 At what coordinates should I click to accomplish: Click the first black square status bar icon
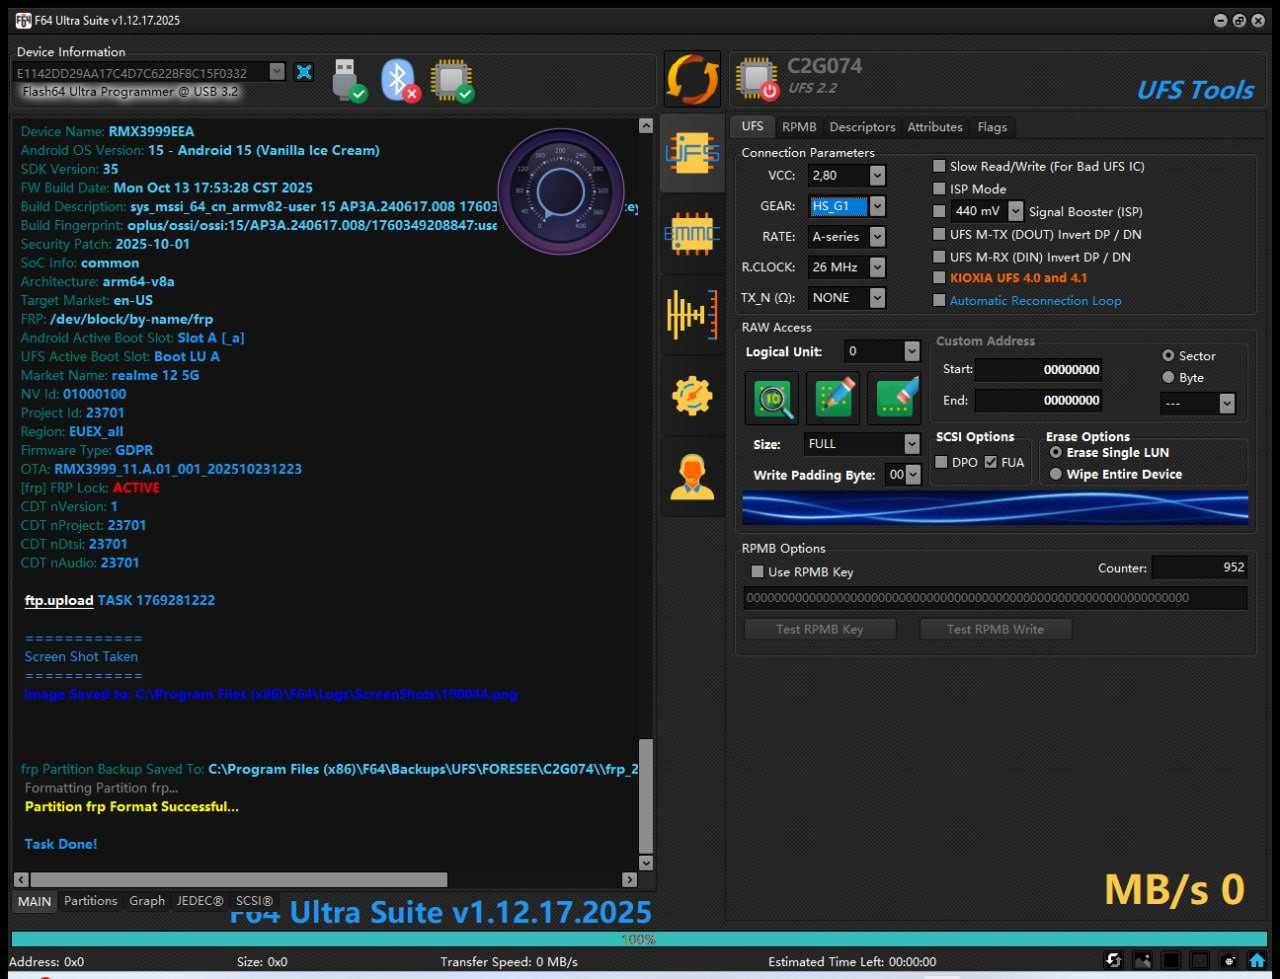[x=1171, y=960]
